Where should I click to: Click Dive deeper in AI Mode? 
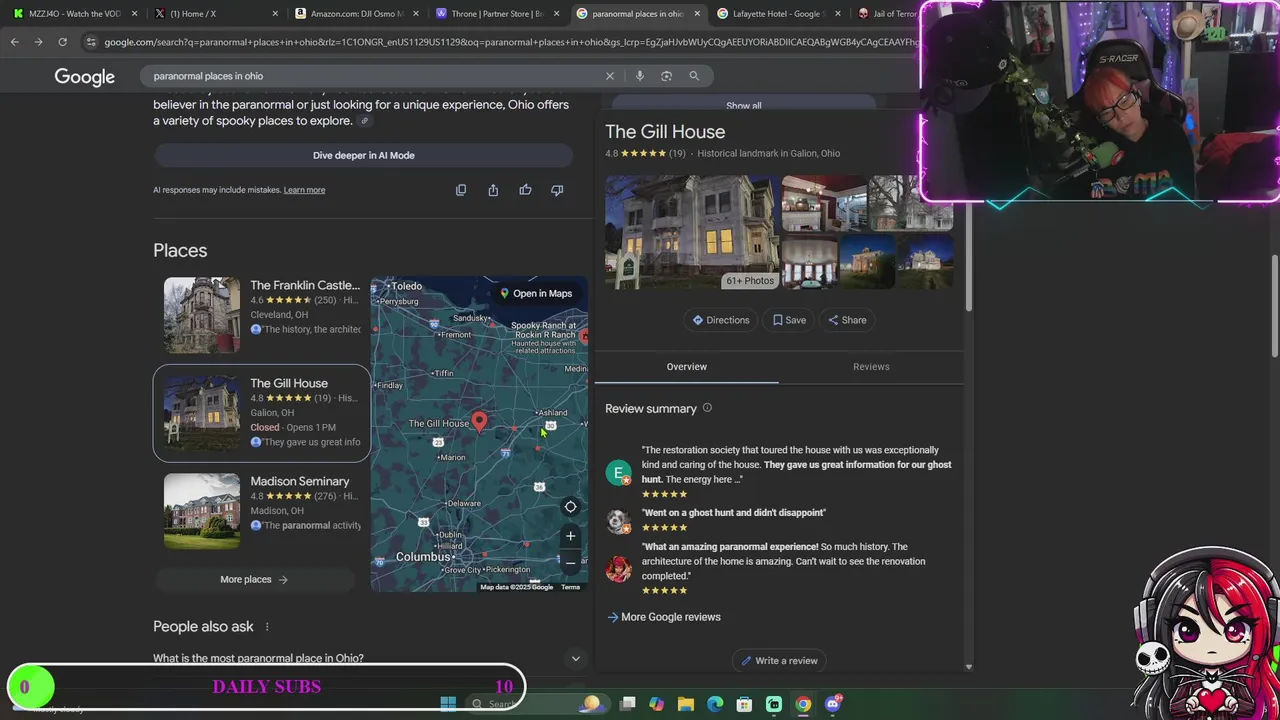point(363,155)
